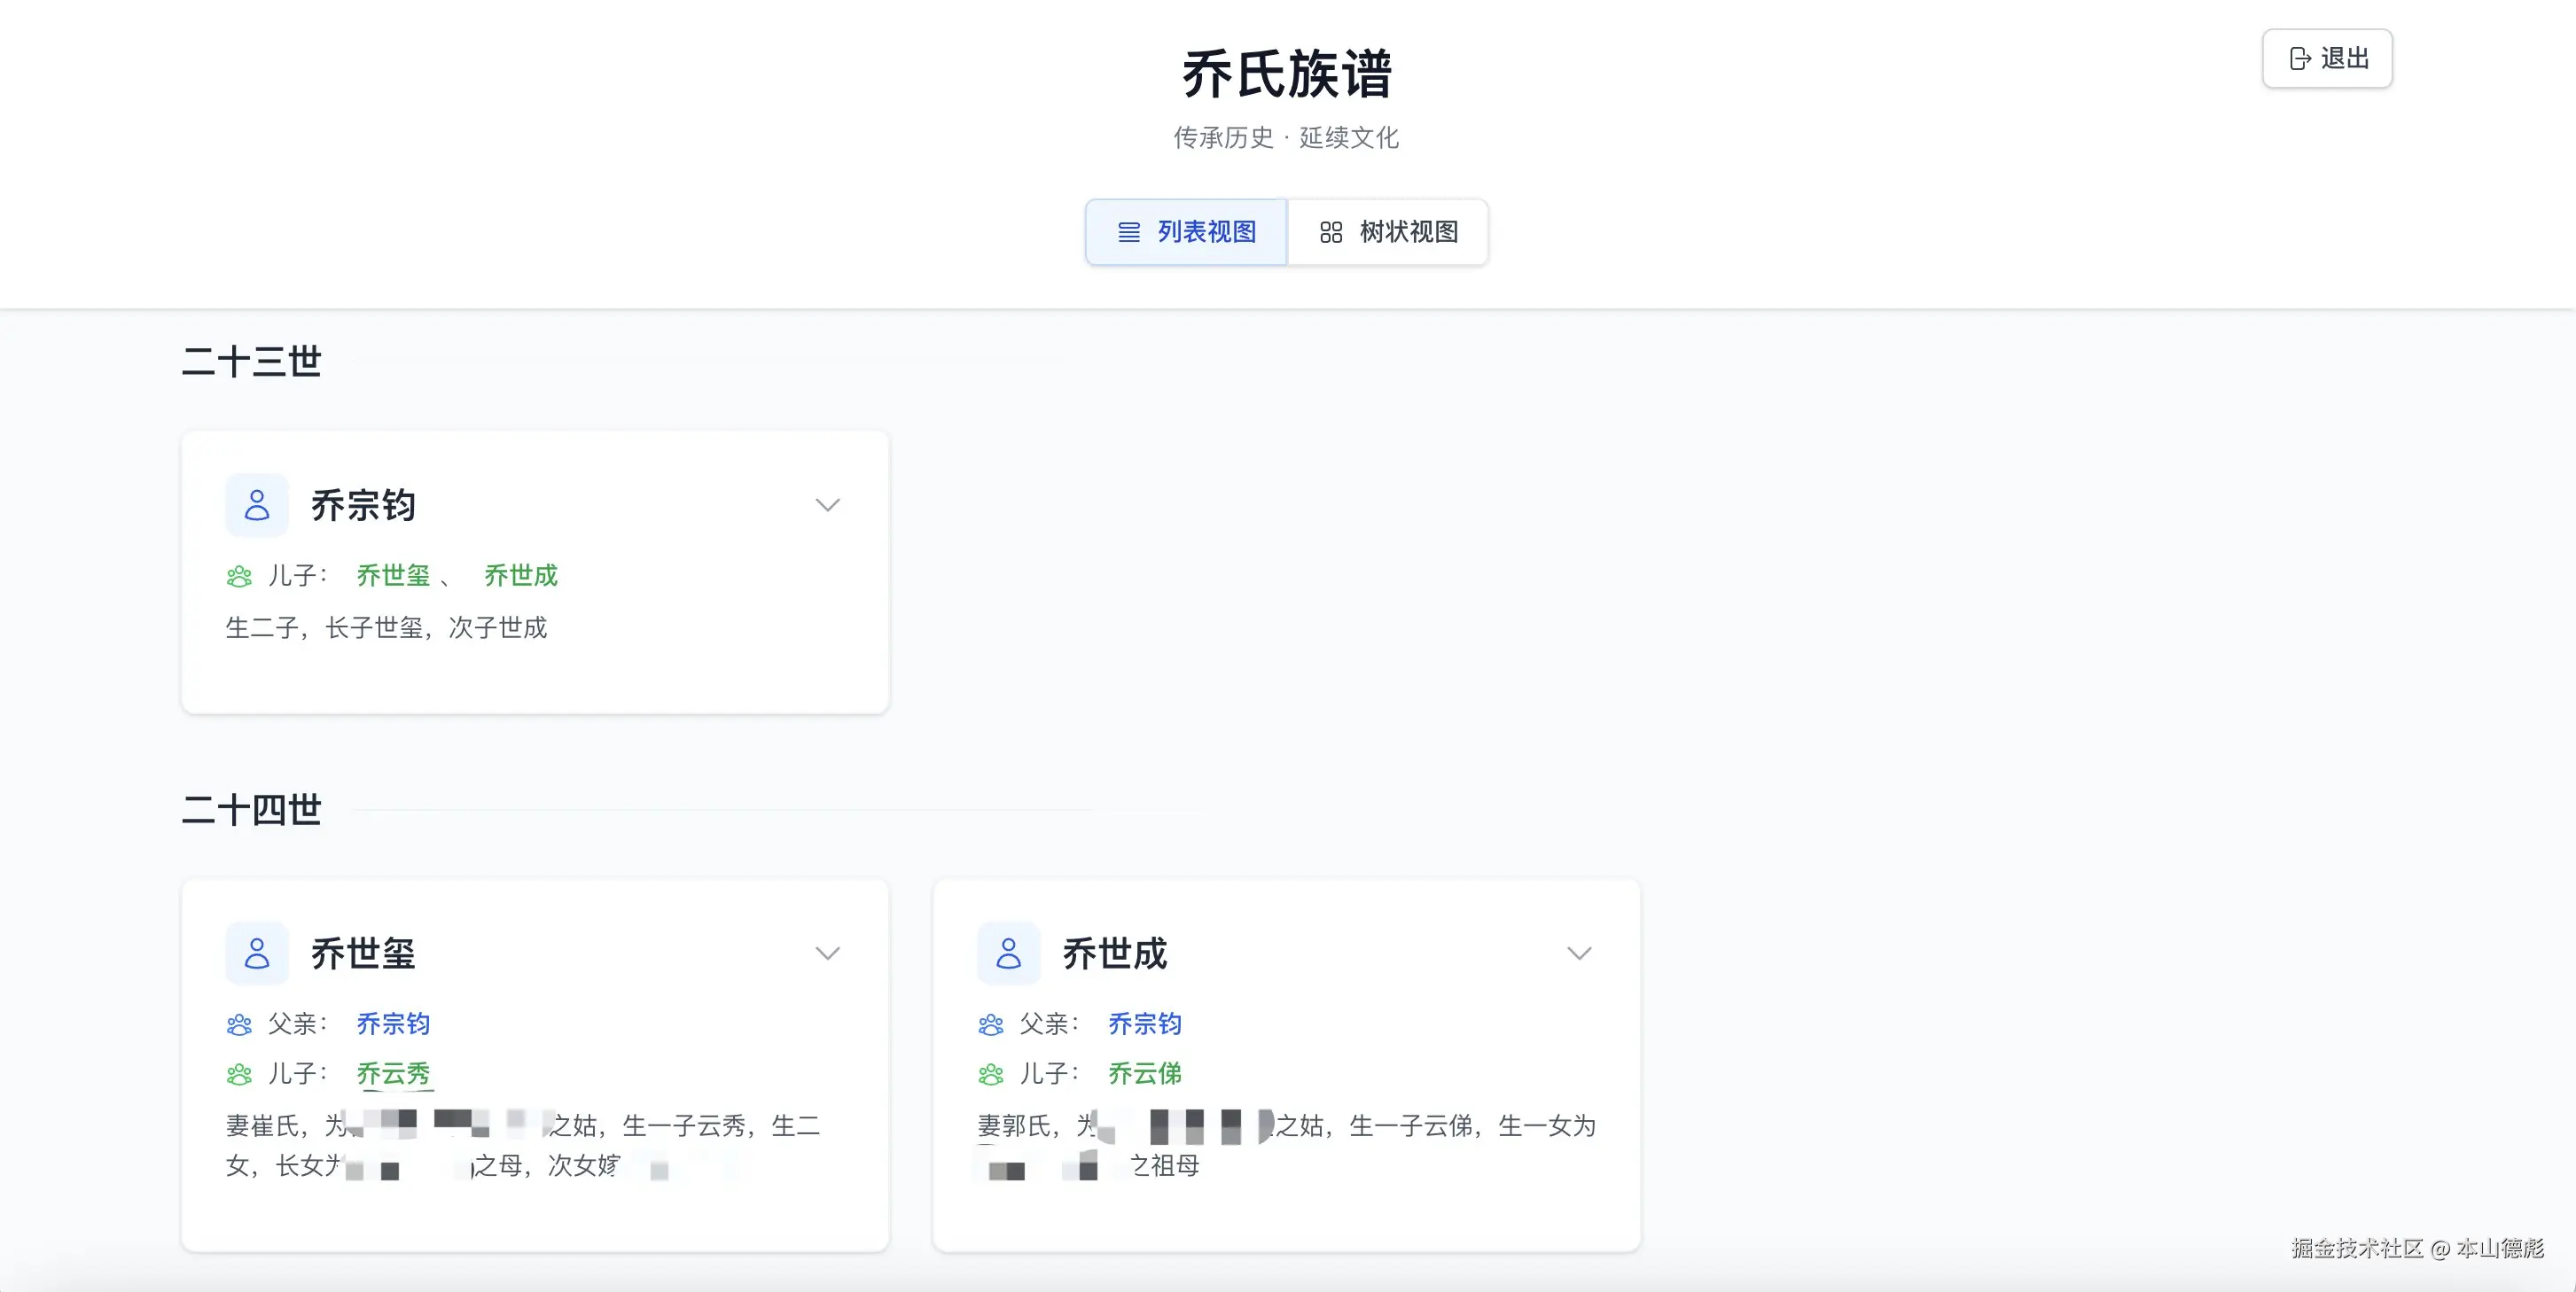
Task: Expand the 乔宗钧 card chevron
Action: click(827, 505)
